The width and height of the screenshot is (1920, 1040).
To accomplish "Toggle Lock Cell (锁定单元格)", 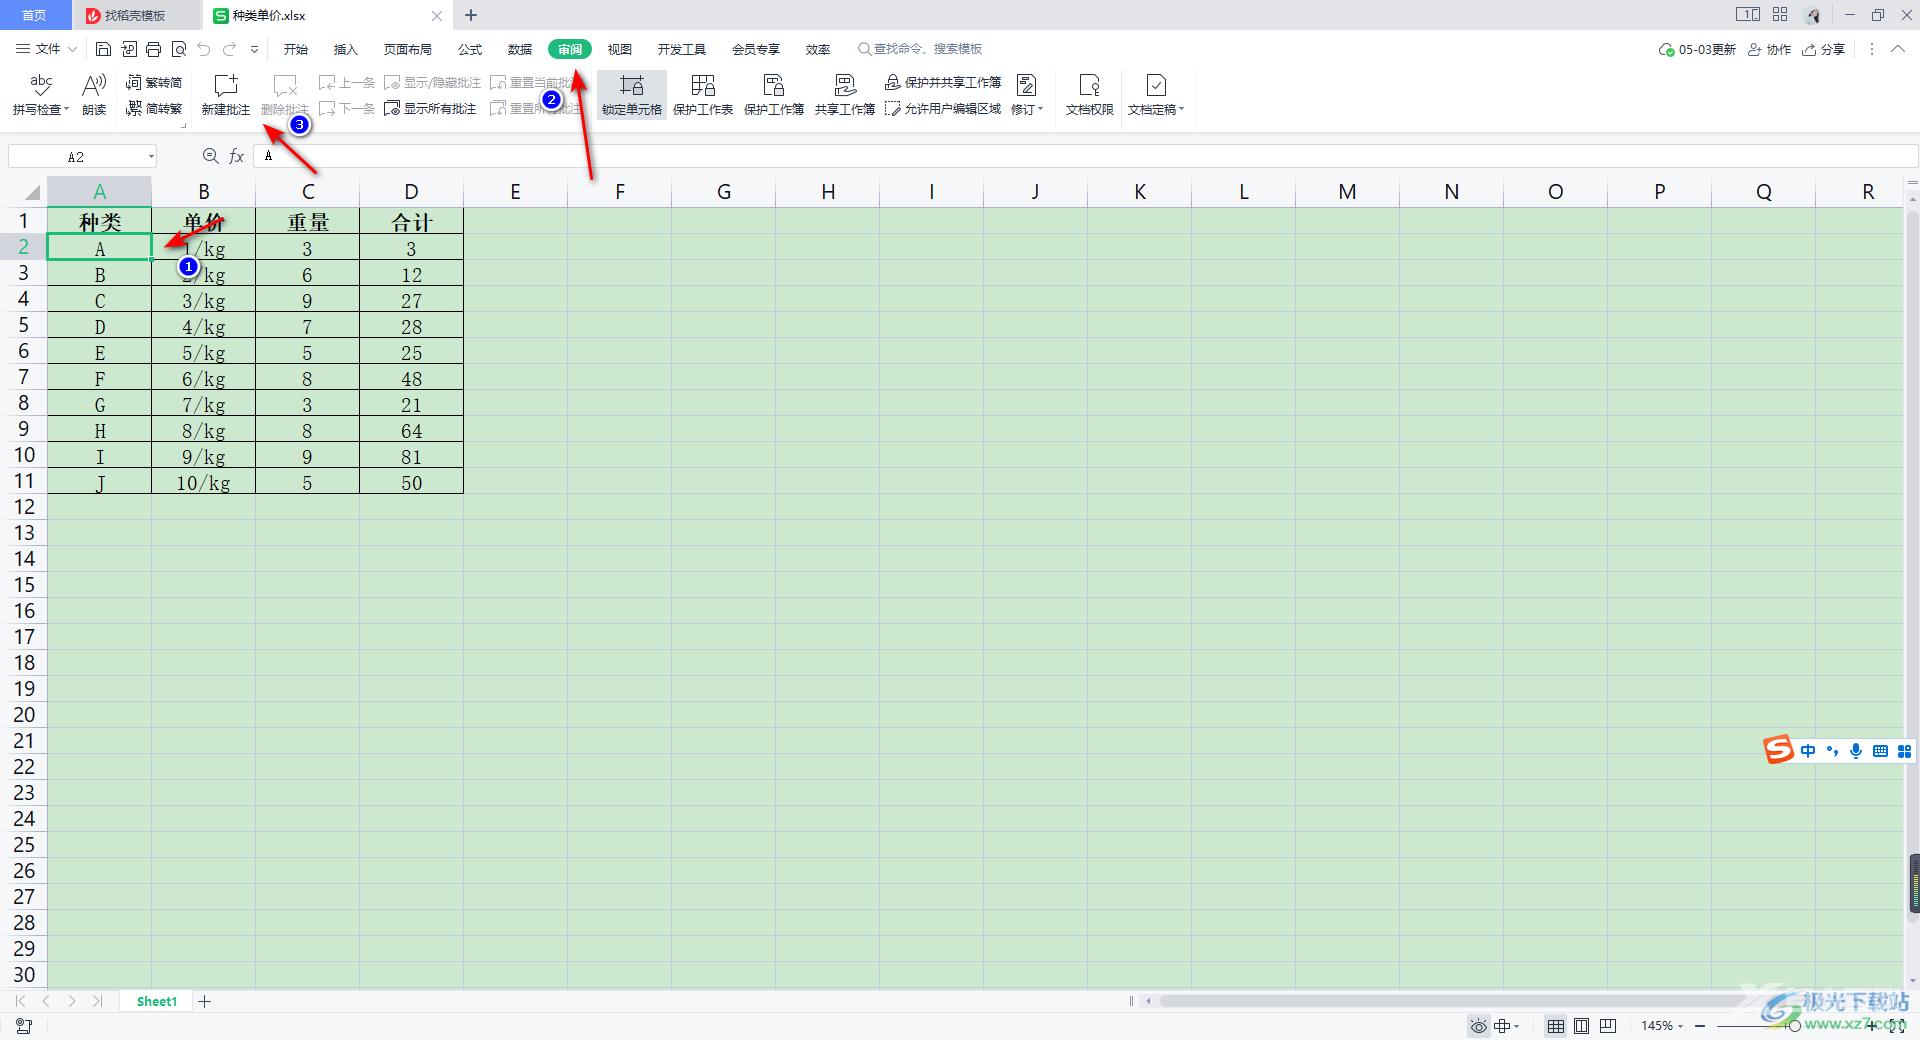I will tap(632, 95).
